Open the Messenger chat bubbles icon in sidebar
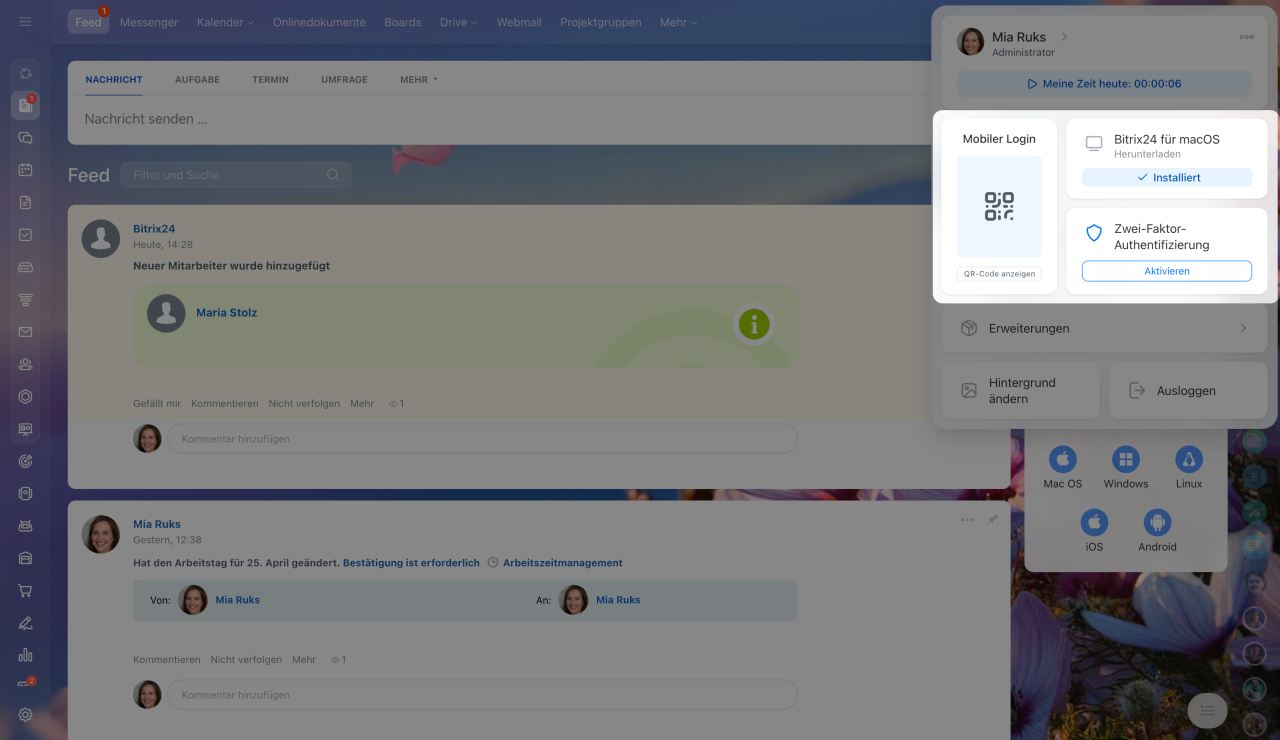The width and height of the screenshot is (1280, 740). [x=25, y=138]
